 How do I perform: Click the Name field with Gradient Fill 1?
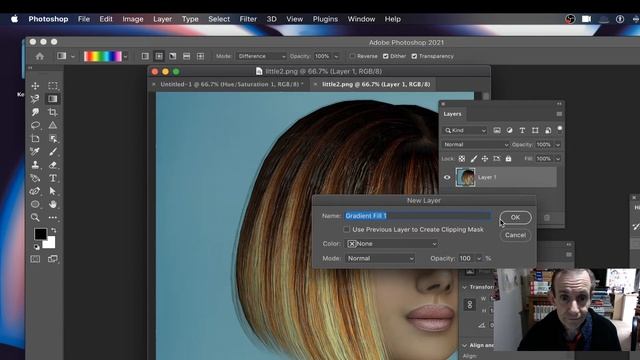(x=418, y=216)
